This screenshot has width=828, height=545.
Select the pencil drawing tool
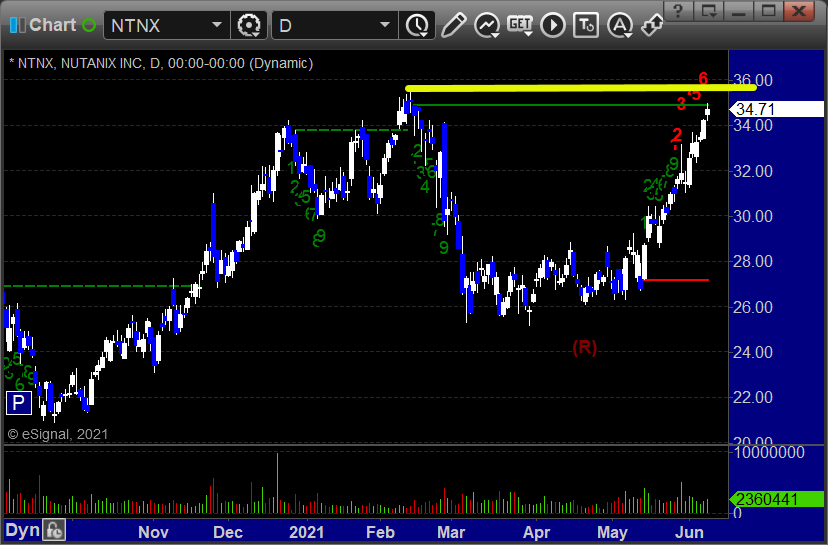click(453, 25)
